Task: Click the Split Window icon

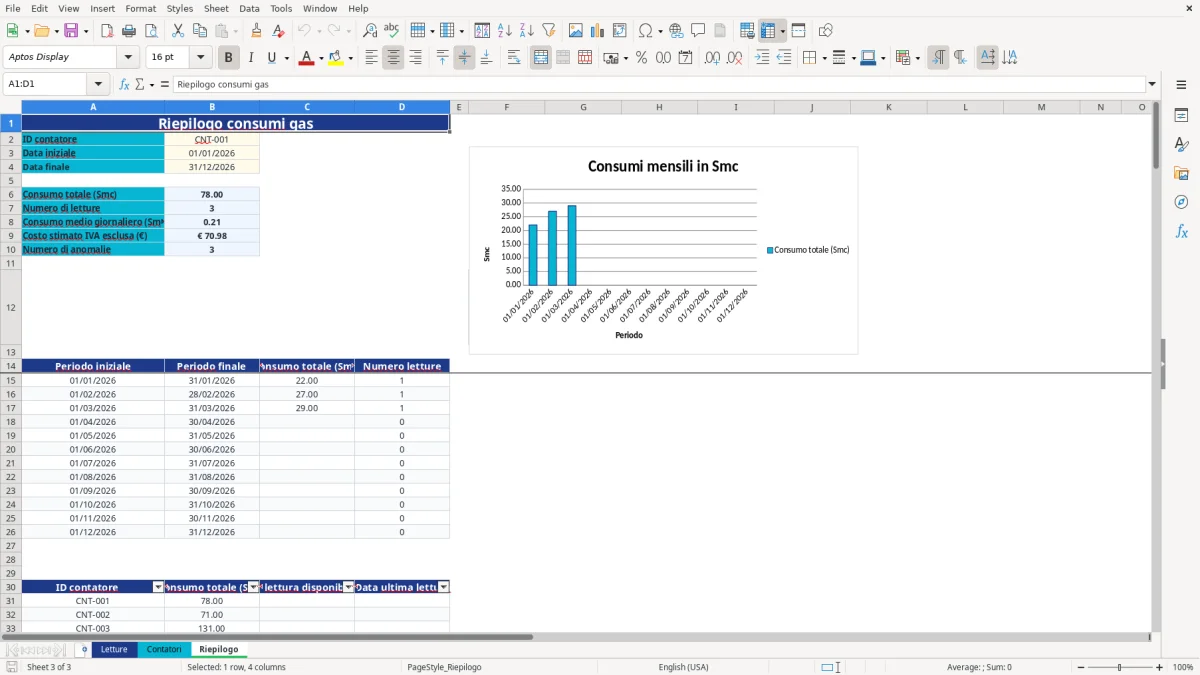Action: click(799, 31)
